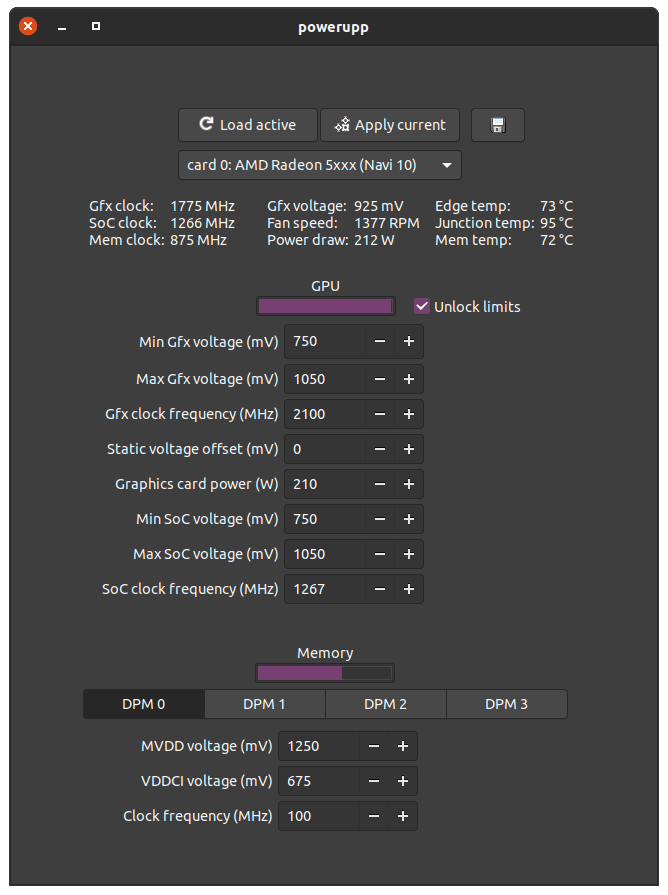Increase MVDD voltage with plus

(403, 746)
